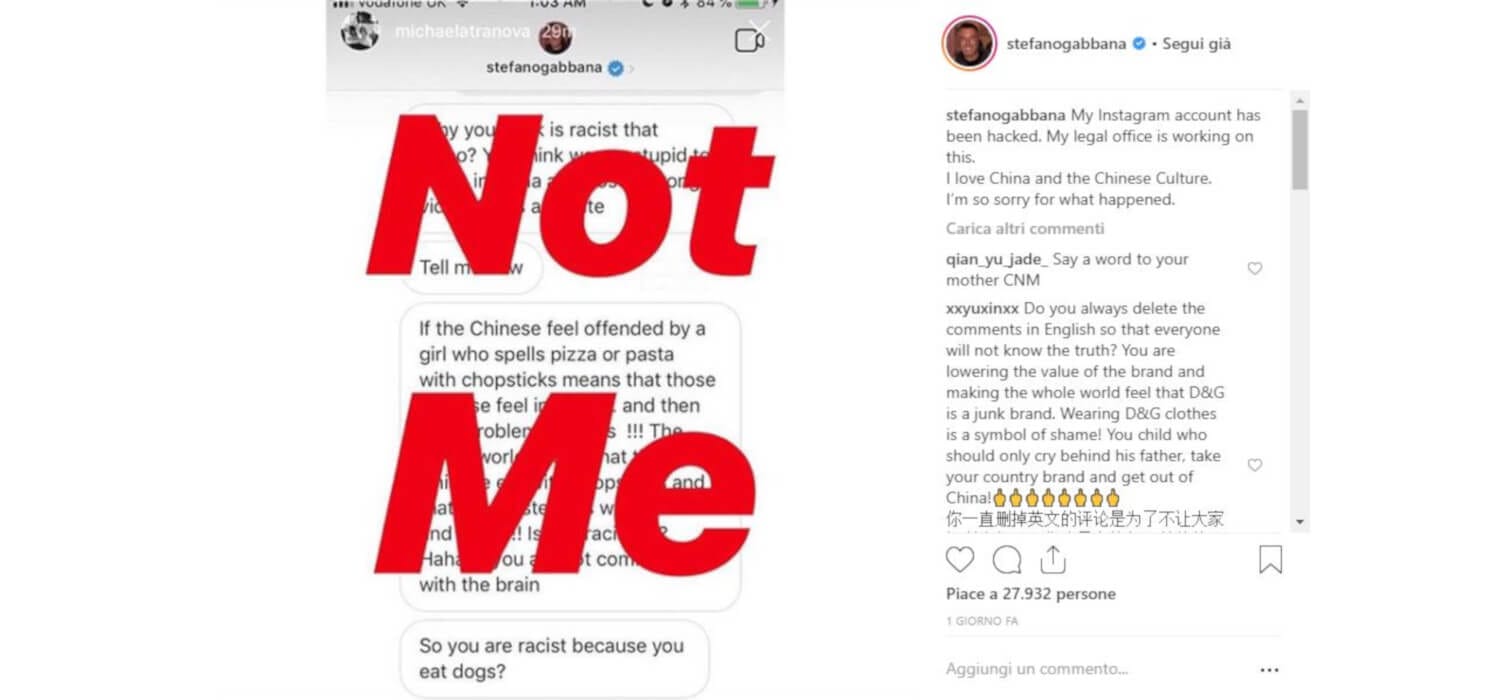Expand comments via Carica altri commenti
1500x700 pixels.
click(x=1025, y=229)
